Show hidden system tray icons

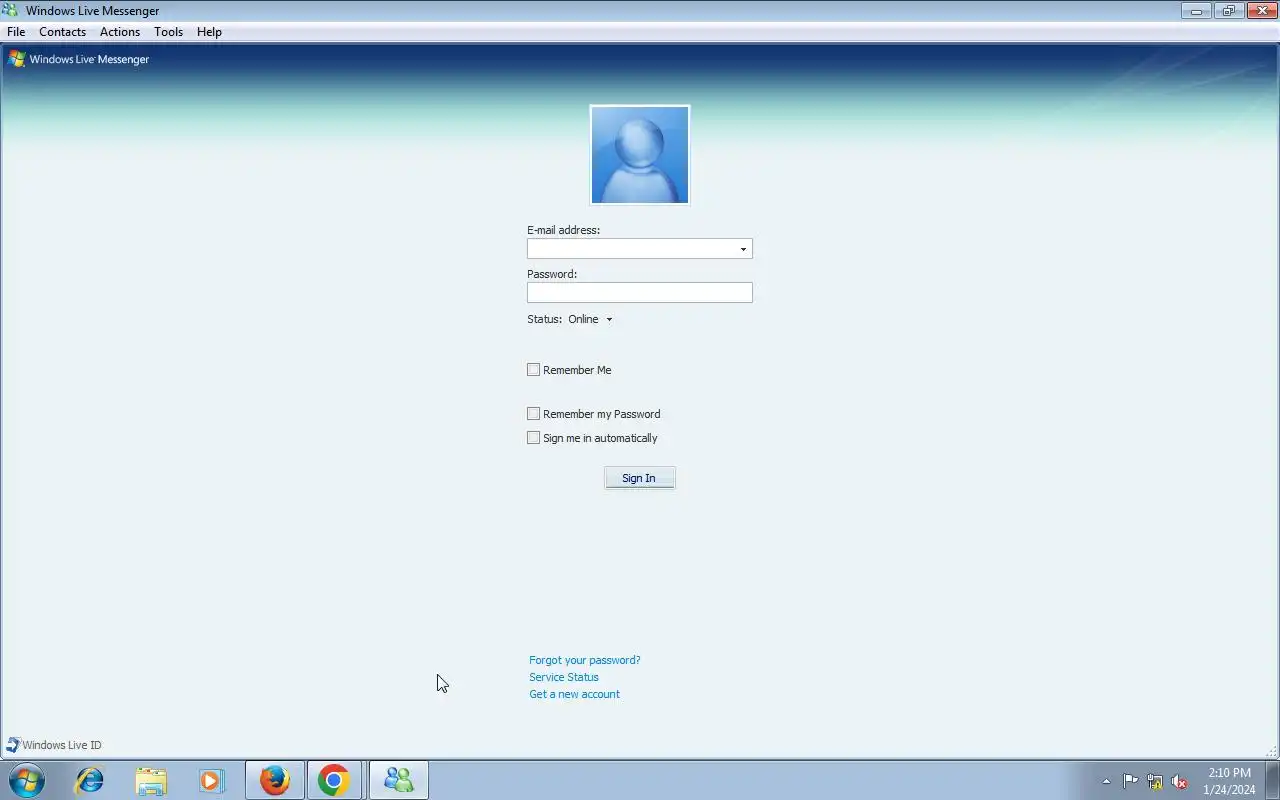point(1106,781)
